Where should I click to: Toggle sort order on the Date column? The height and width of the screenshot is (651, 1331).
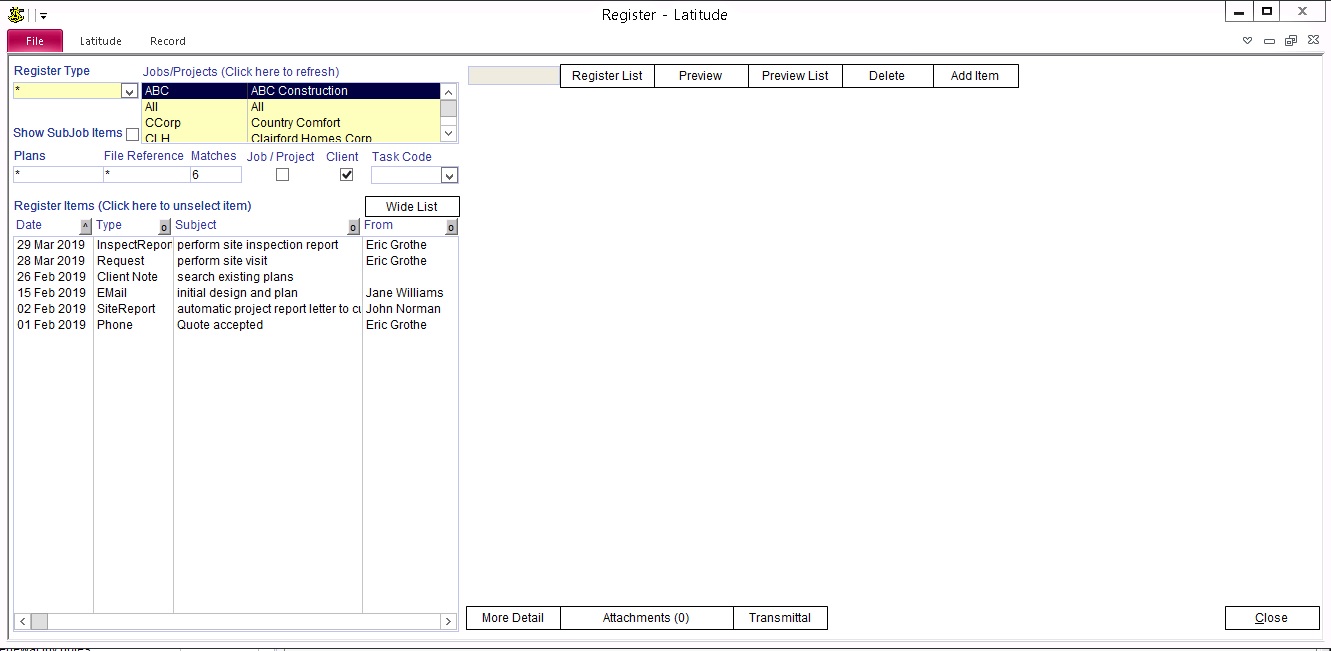click(x=85, y=226)
